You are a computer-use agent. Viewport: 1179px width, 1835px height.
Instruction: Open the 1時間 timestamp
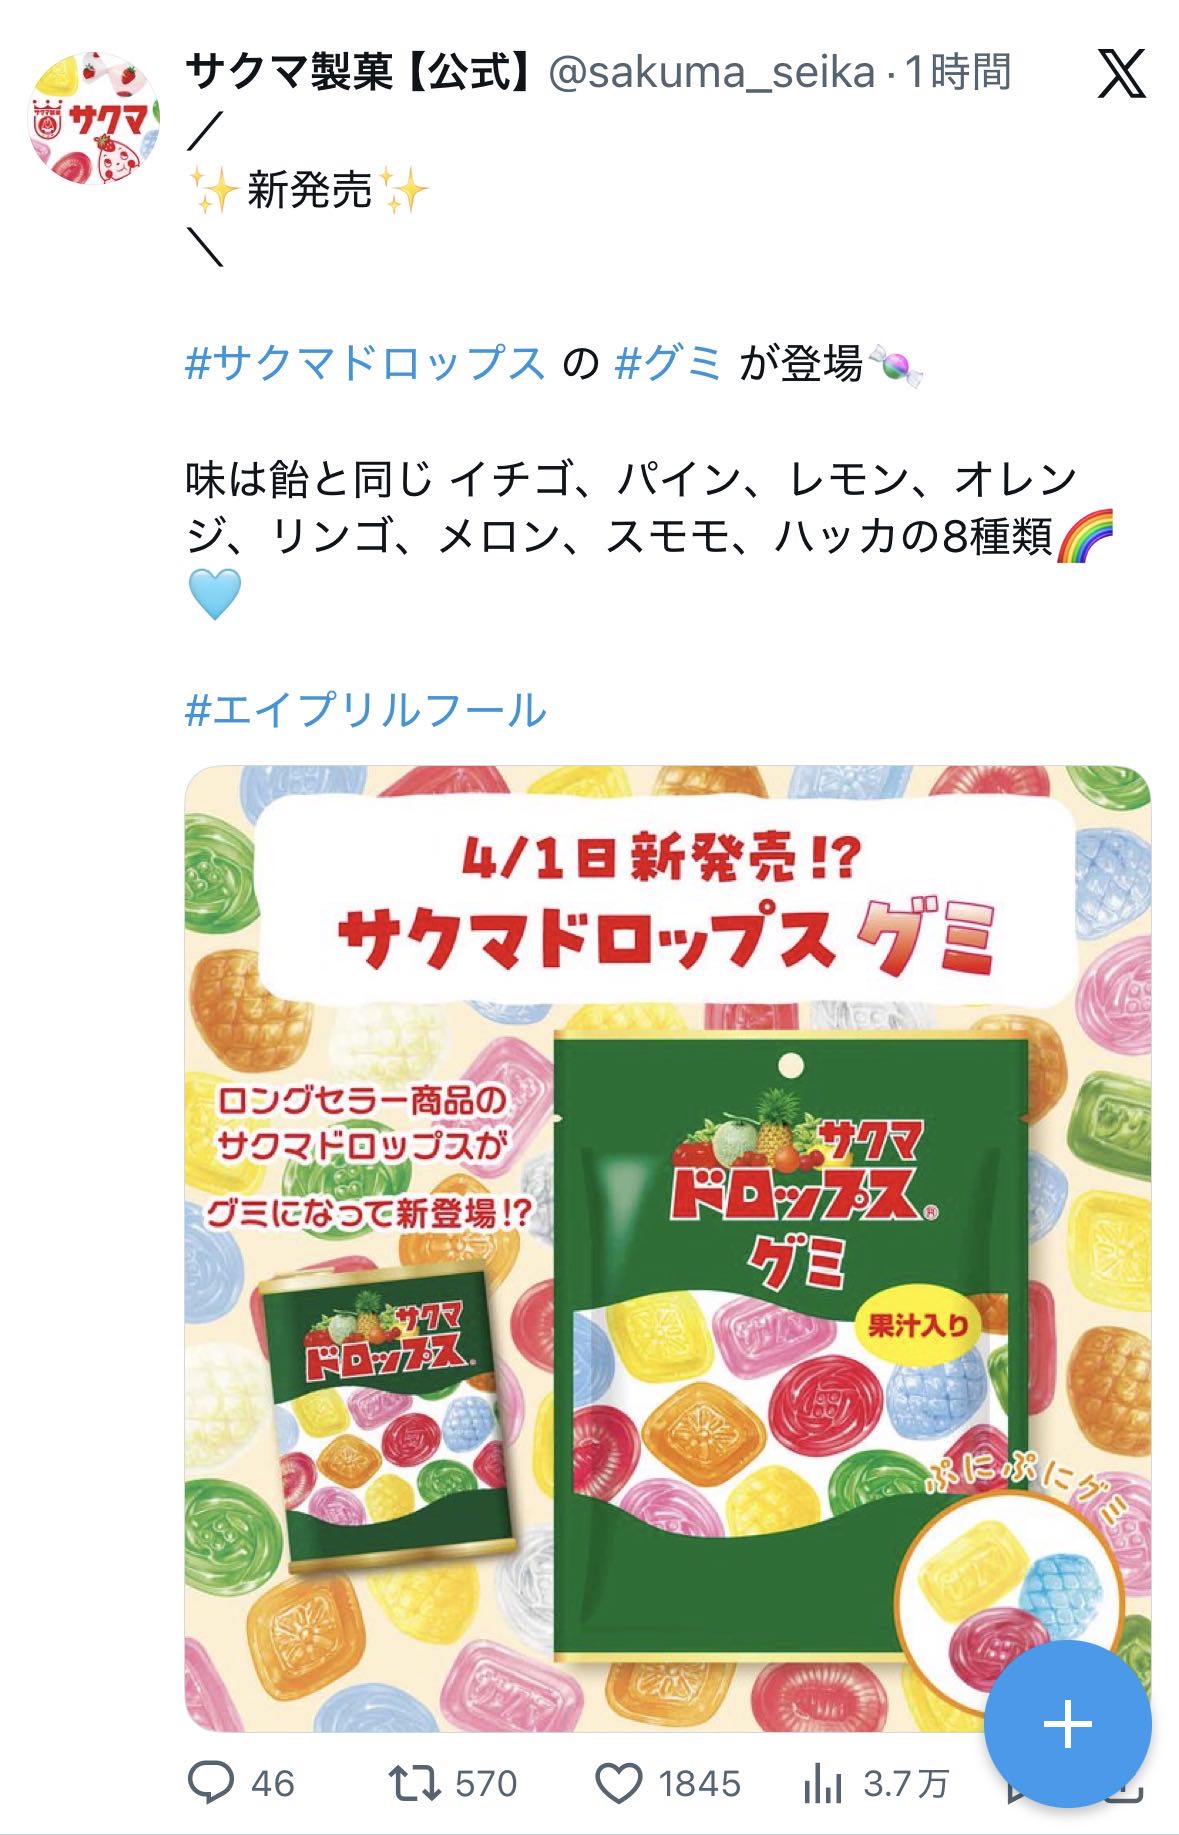point(958,72)
